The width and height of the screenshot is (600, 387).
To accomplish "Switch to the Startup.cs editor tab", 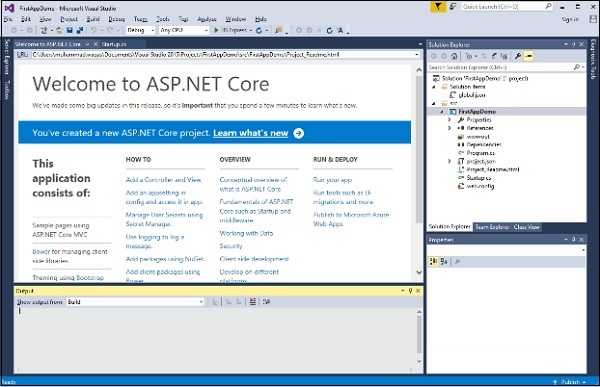I will pyautogui.click(x=114, y=44).
